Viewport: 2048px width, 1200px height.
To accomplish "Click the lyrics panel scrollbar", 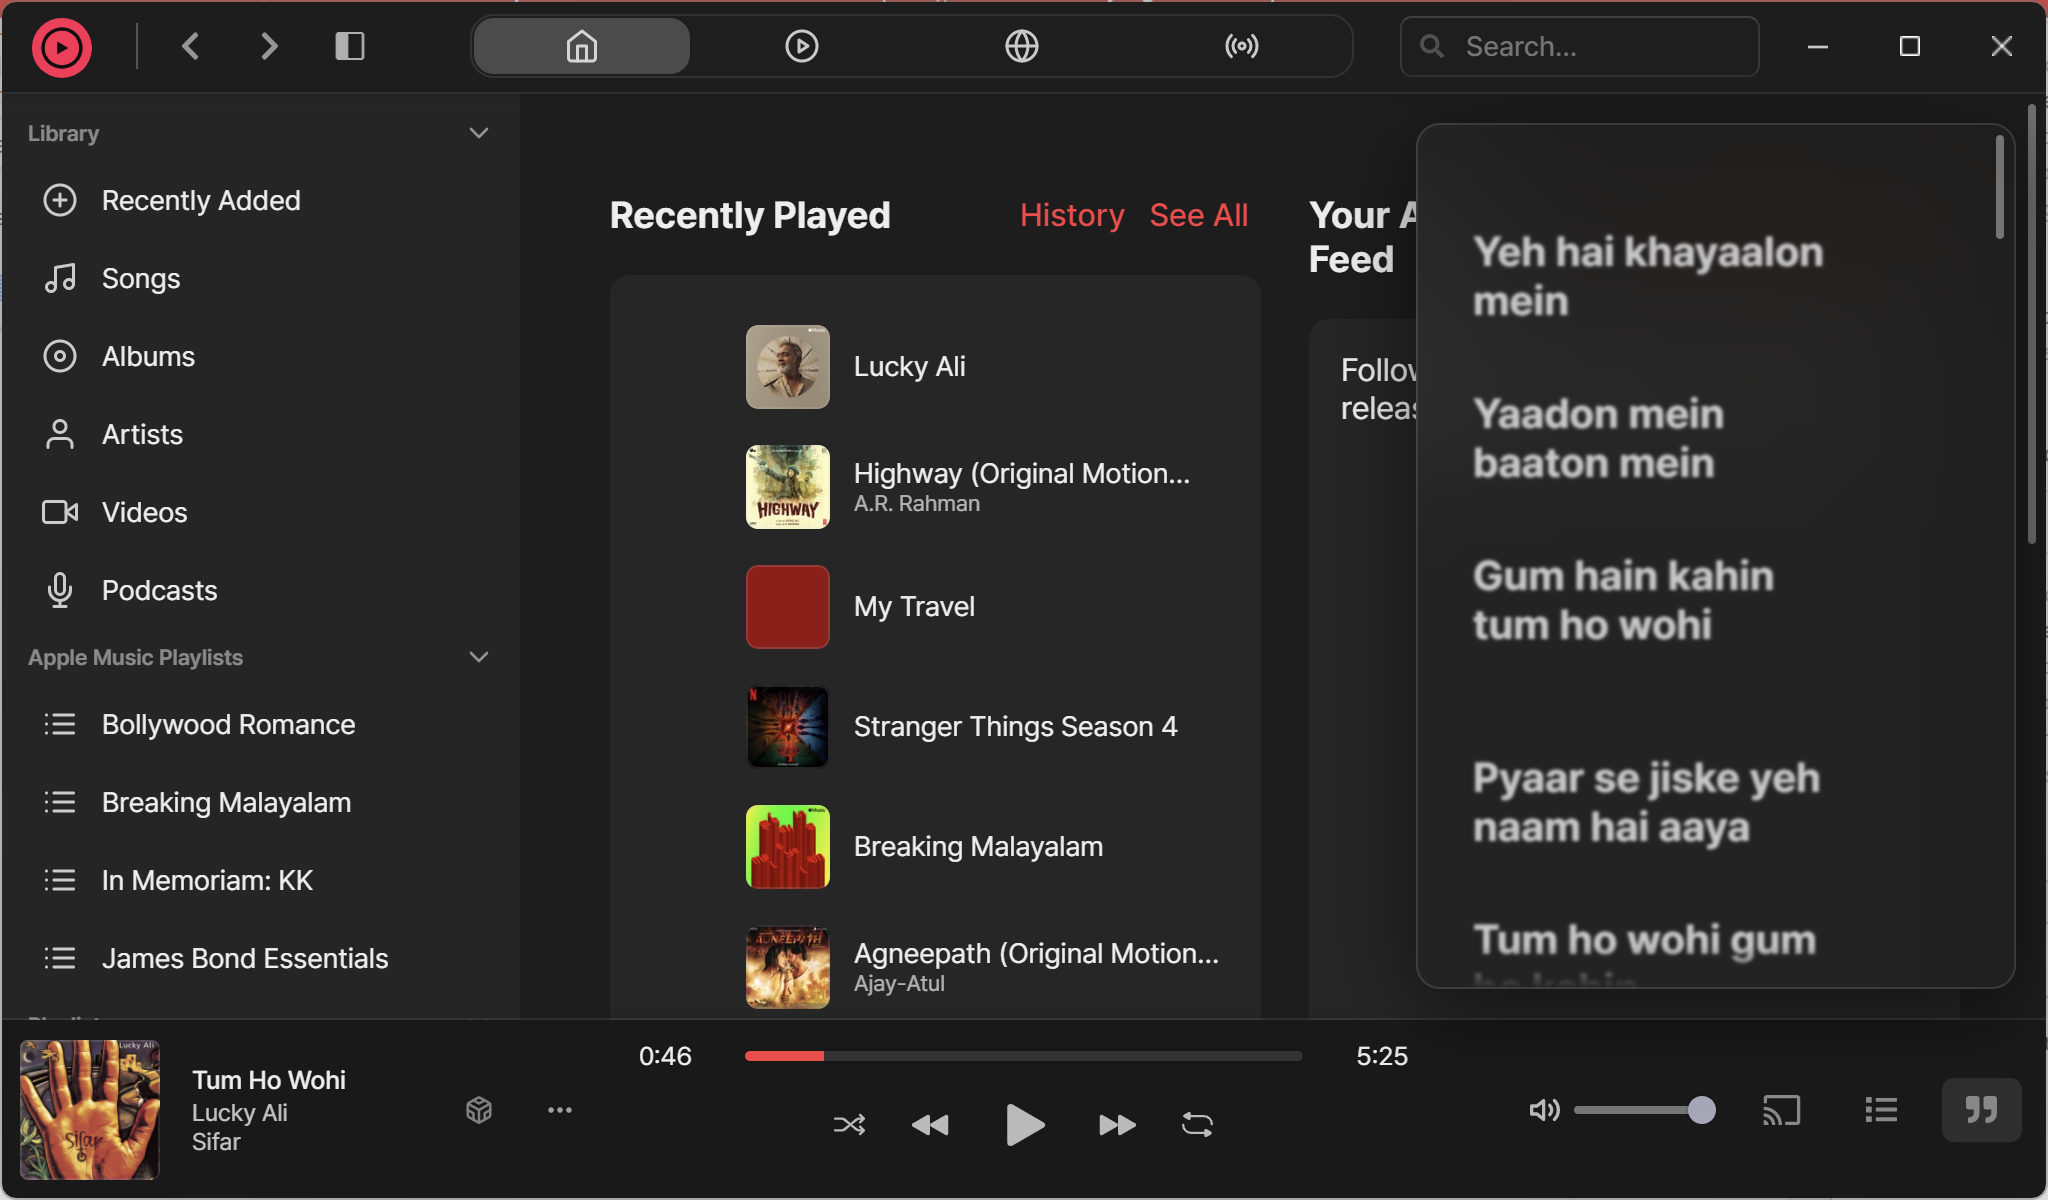I will click(1999, 187).
